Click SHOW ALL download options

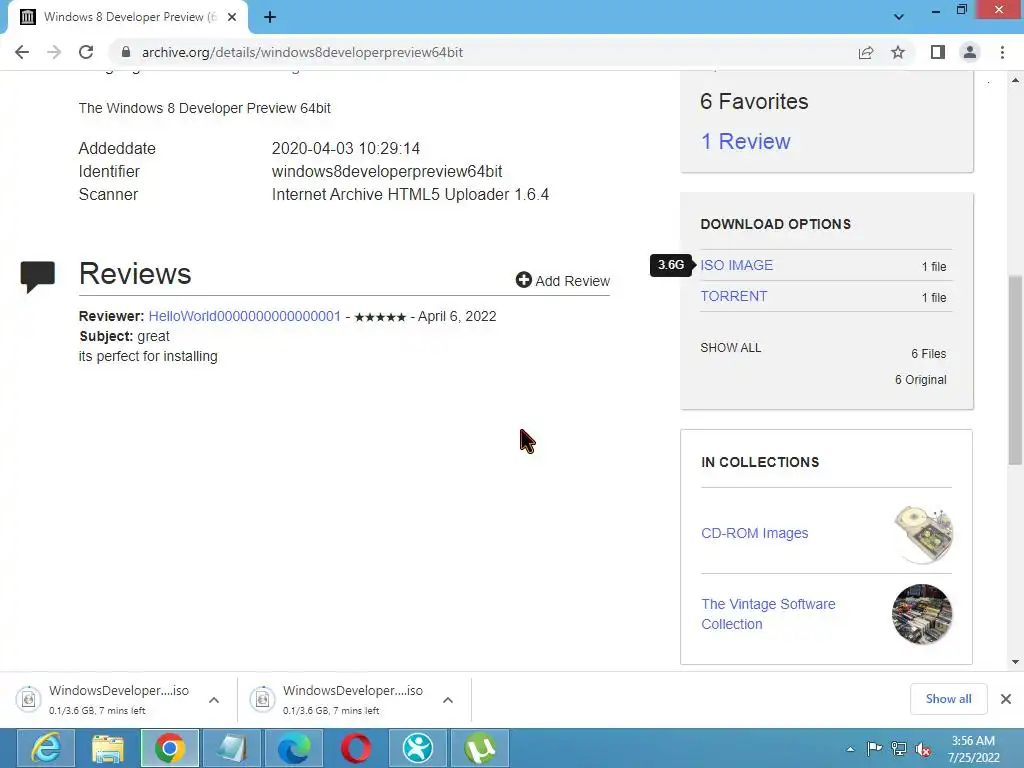click(731, 347)
